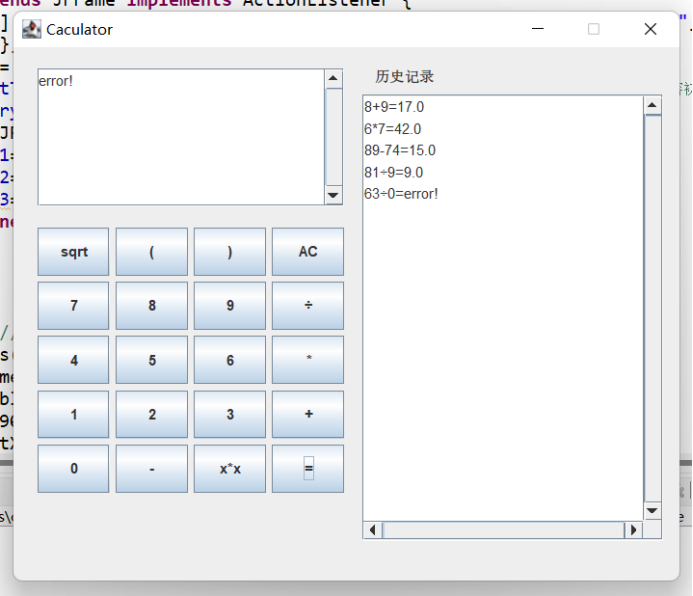Click into the error! display area
693x596 pixels.
[x=181, y=137]
